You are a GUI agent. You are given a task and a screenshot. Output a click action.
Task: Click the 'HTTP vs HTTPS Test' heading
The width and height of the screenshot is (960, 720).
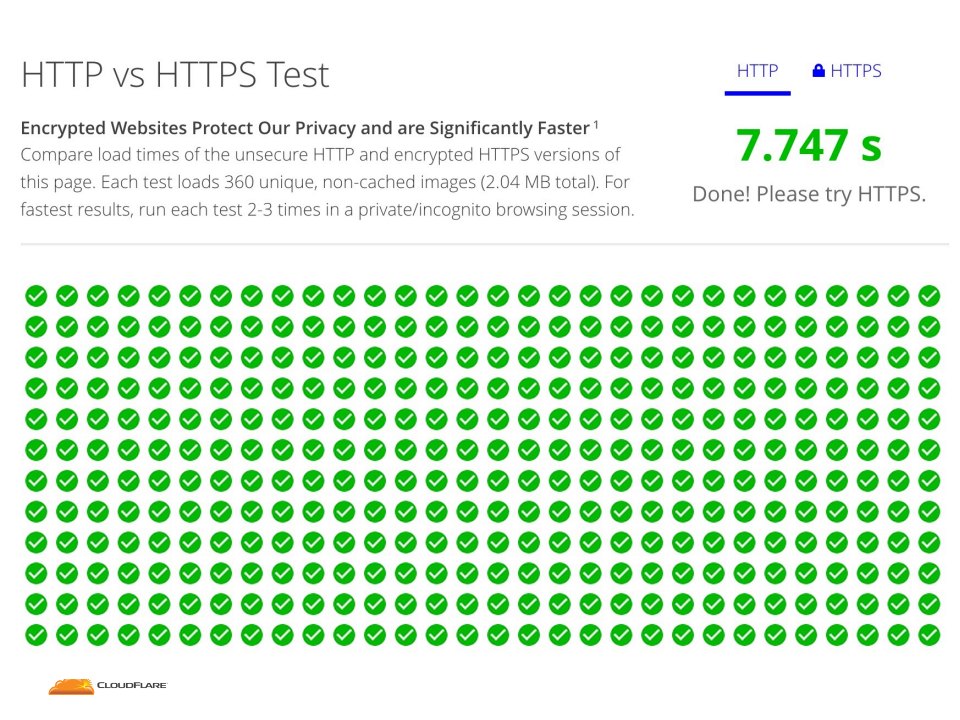(175, 75)
